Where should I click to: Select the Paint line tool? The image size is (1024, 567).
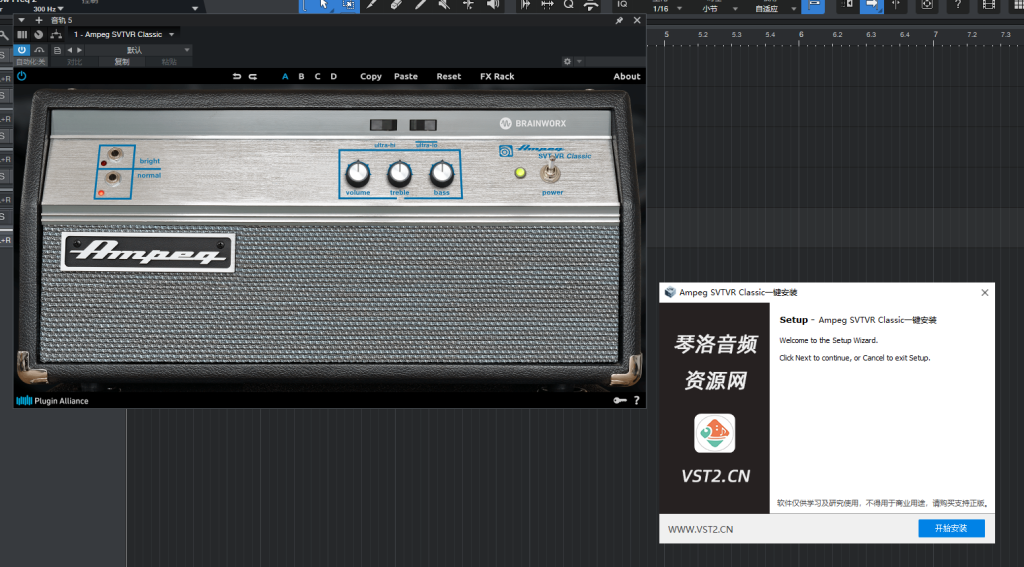[x=421, y=5]
